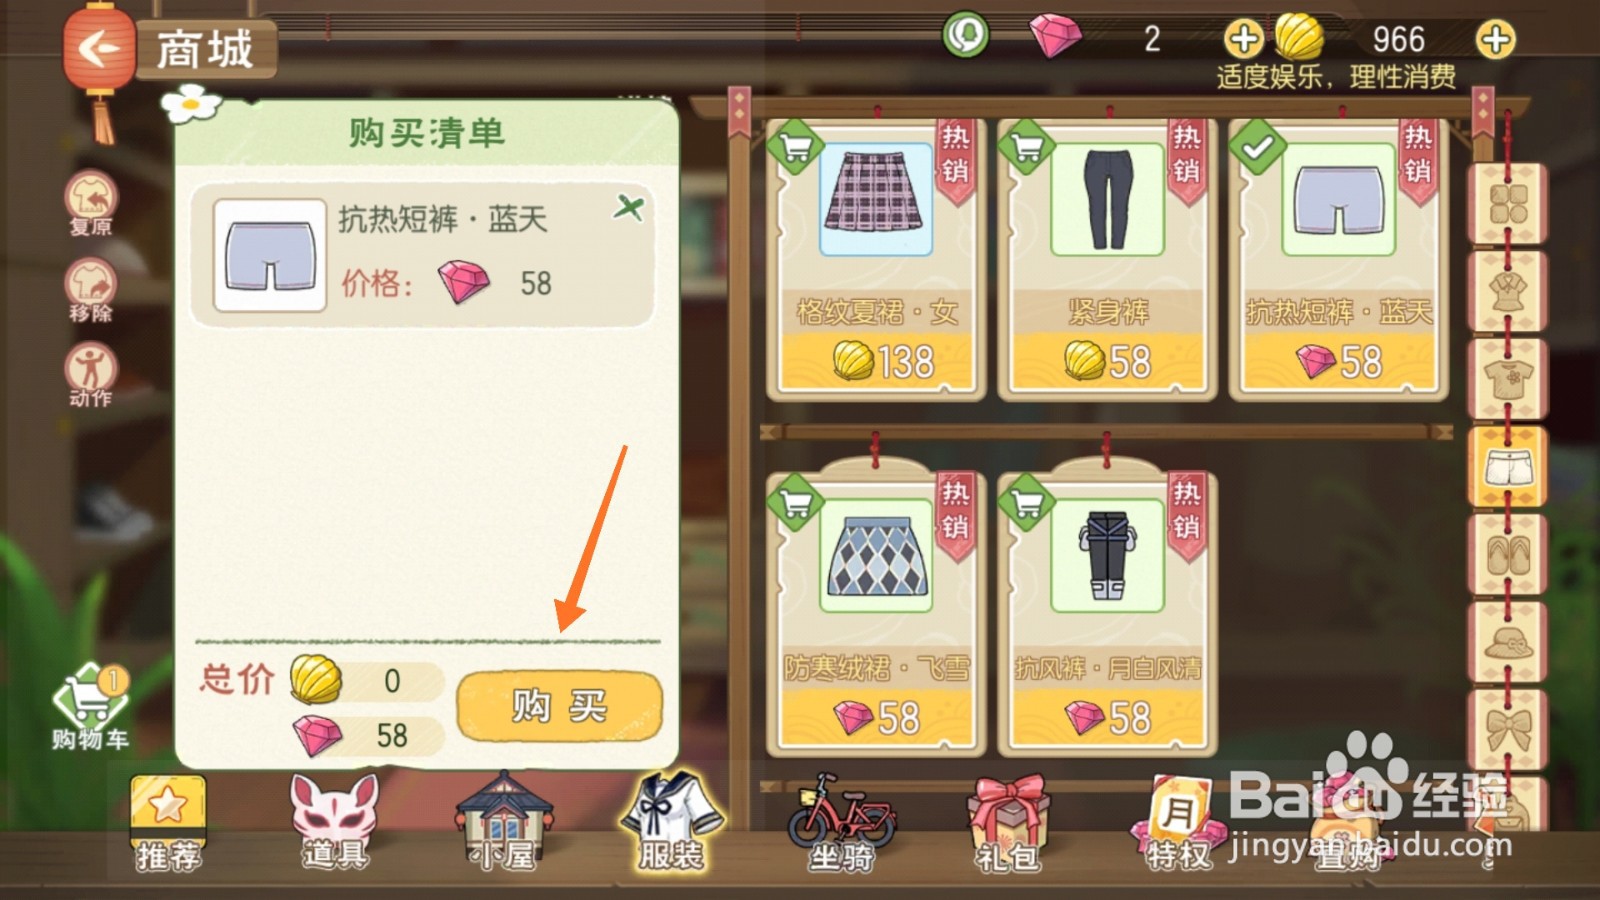Toggle cart for 紧身裤 item

click(1026, 147)
